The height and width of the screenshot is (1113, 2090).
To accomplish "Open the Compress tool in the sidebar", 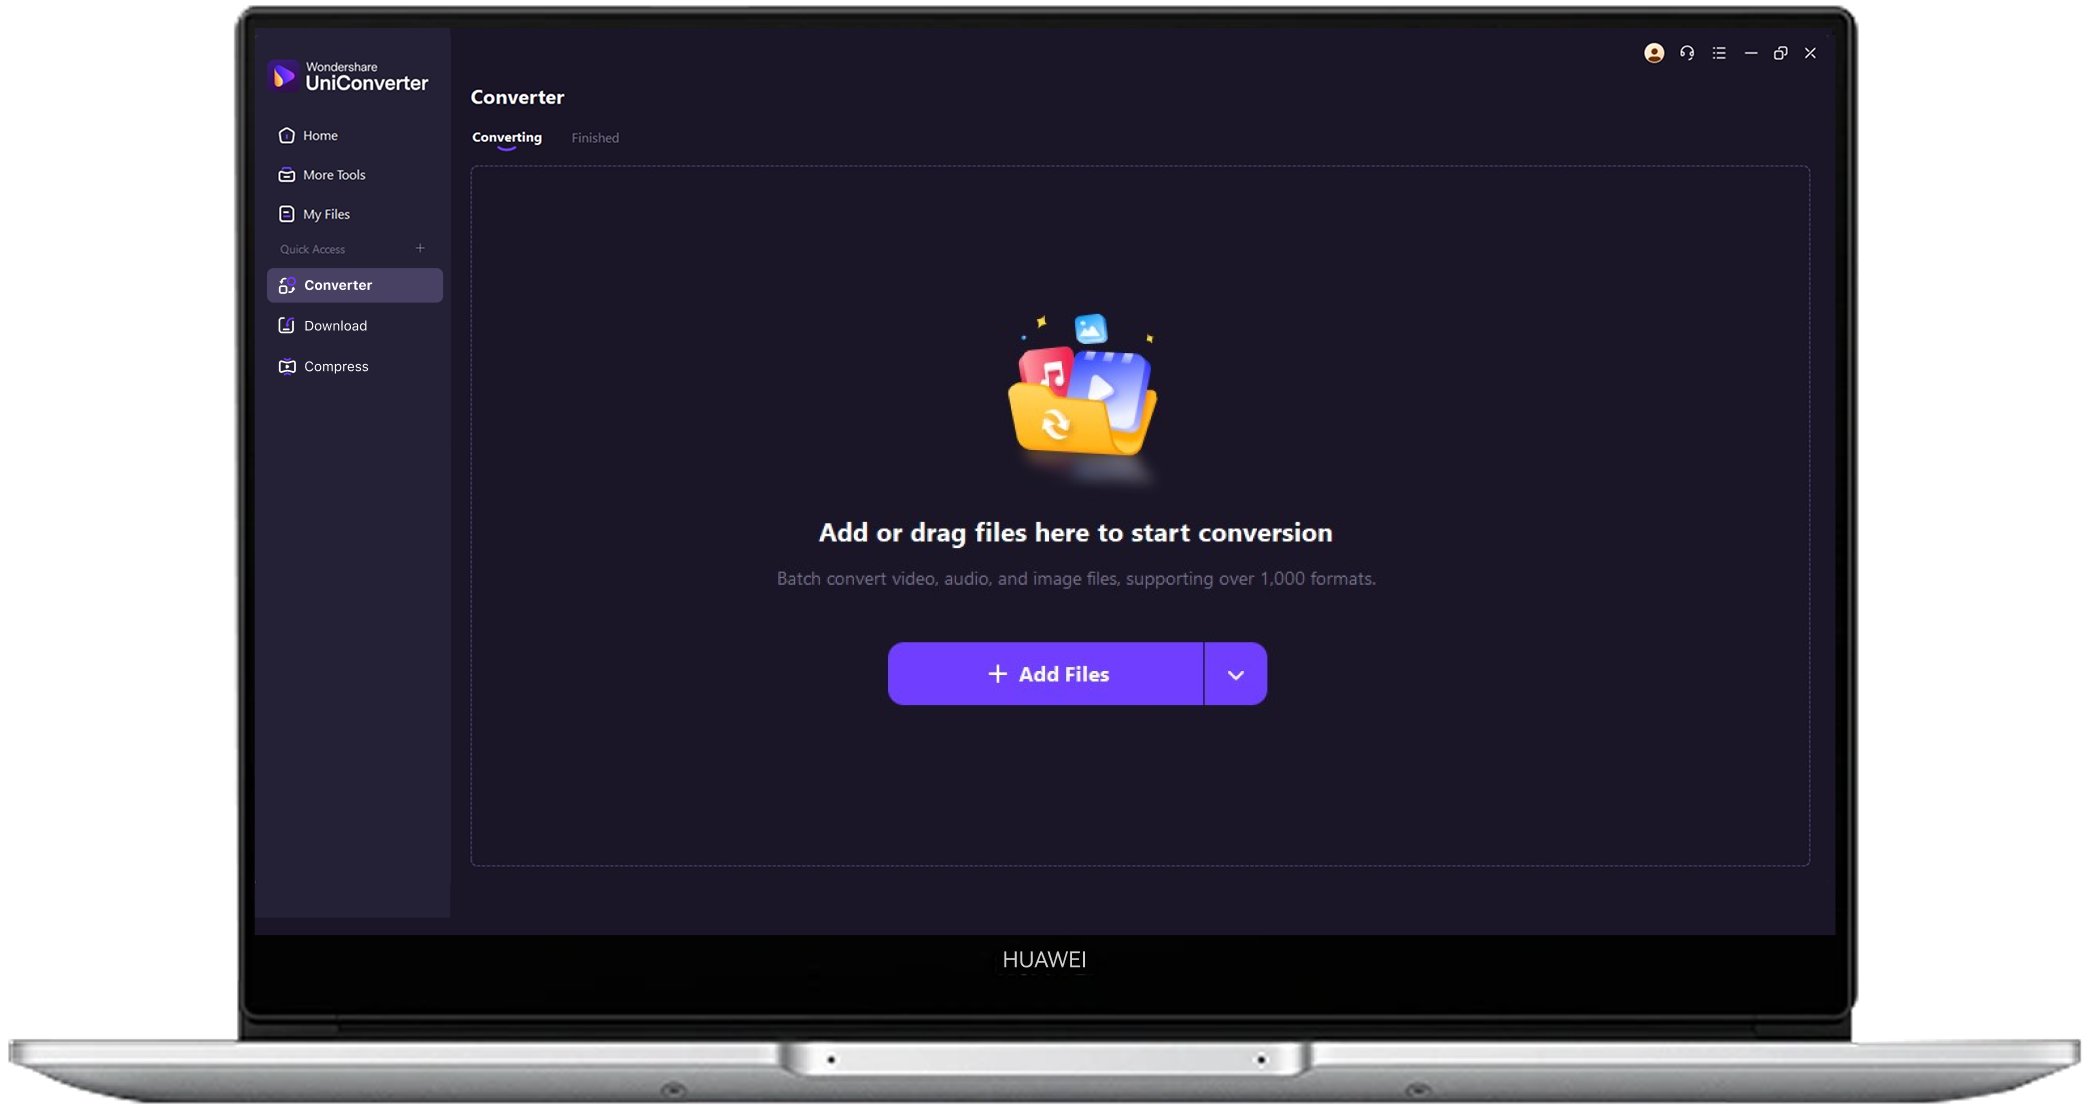I will (335, 367).
